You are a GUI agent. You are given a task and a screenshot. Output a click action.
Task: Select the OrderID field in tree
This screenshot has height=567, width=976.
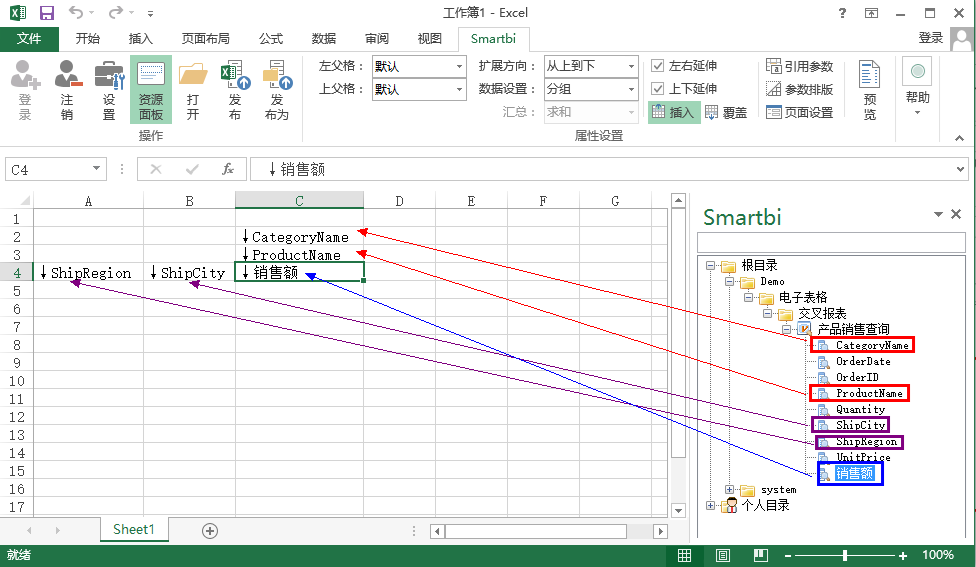[x=857, y=377]
